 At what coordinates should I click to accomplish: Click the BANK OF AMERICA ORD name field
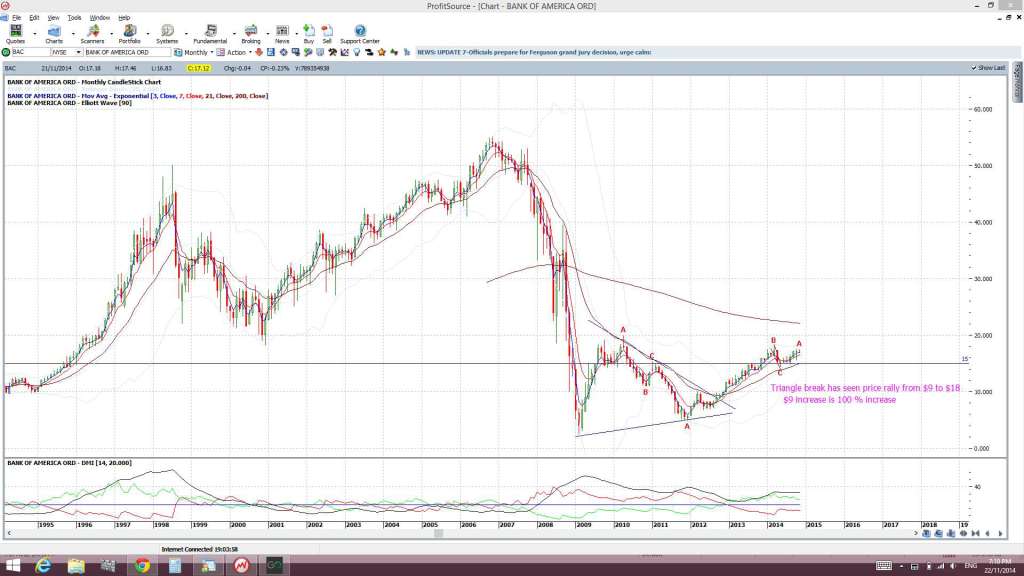click(x=127, y=52)
